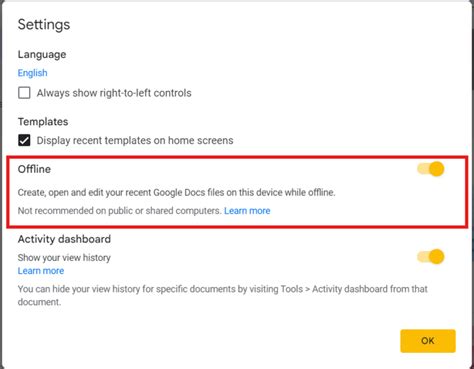The image size is (474, 369).
Task: Select the Templates section heading
Action: click(x=43, y=122)
